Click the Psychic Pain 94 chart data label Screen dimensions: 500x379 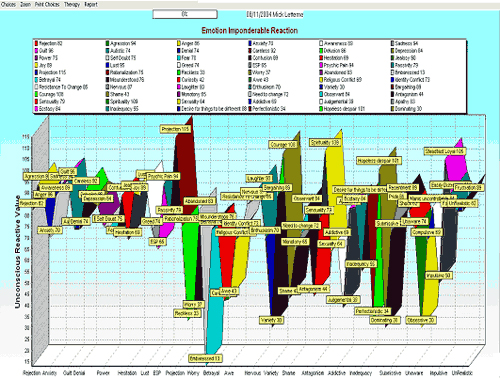(x=163, y=176)
